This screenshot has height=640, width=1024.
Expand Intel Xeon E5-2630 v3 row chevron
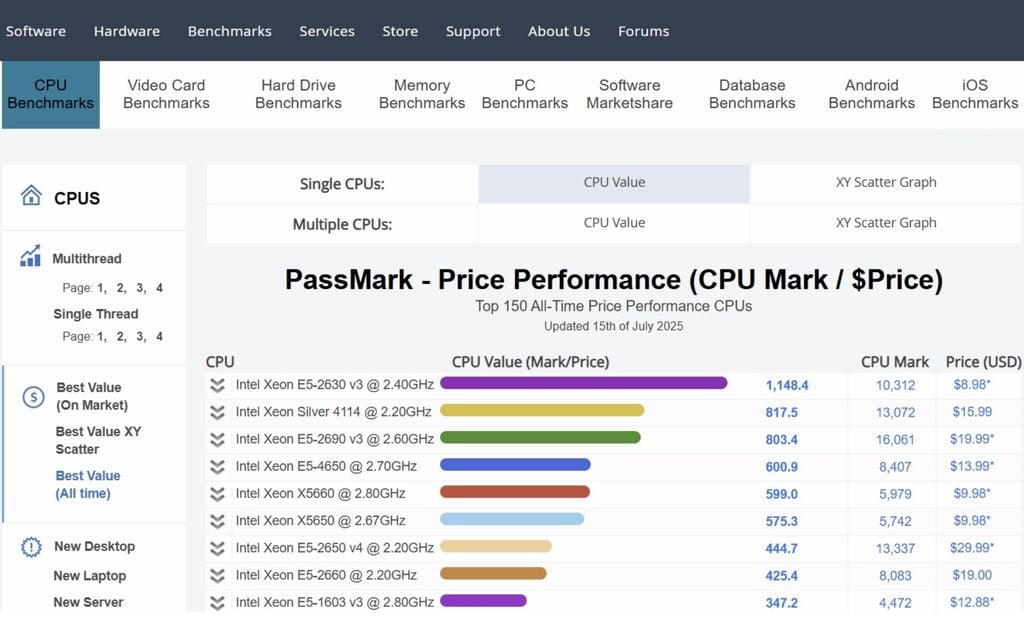217,385
